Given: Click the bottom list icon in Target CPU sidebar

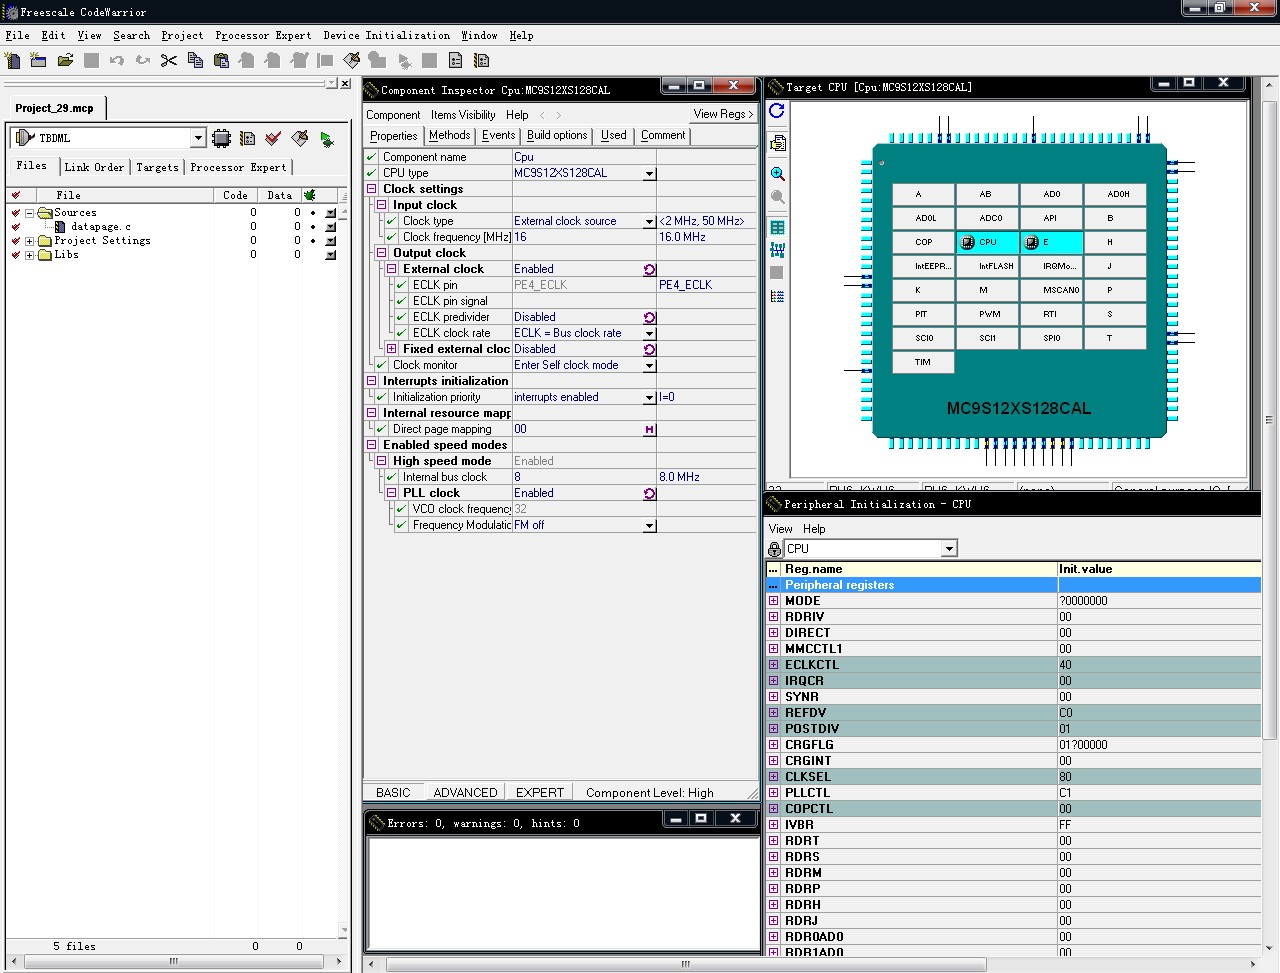Looking at the screenshot, I should (x=777, y=296).
